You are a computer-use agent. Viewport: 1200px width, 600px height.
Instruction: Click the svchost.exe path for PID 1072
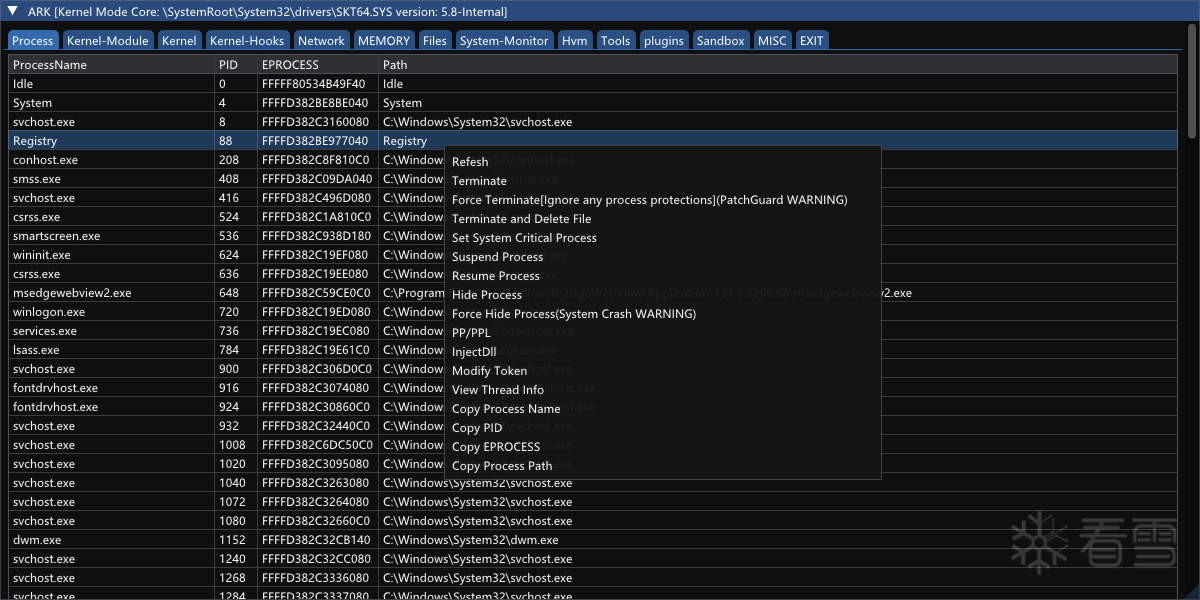click(477, 502)
